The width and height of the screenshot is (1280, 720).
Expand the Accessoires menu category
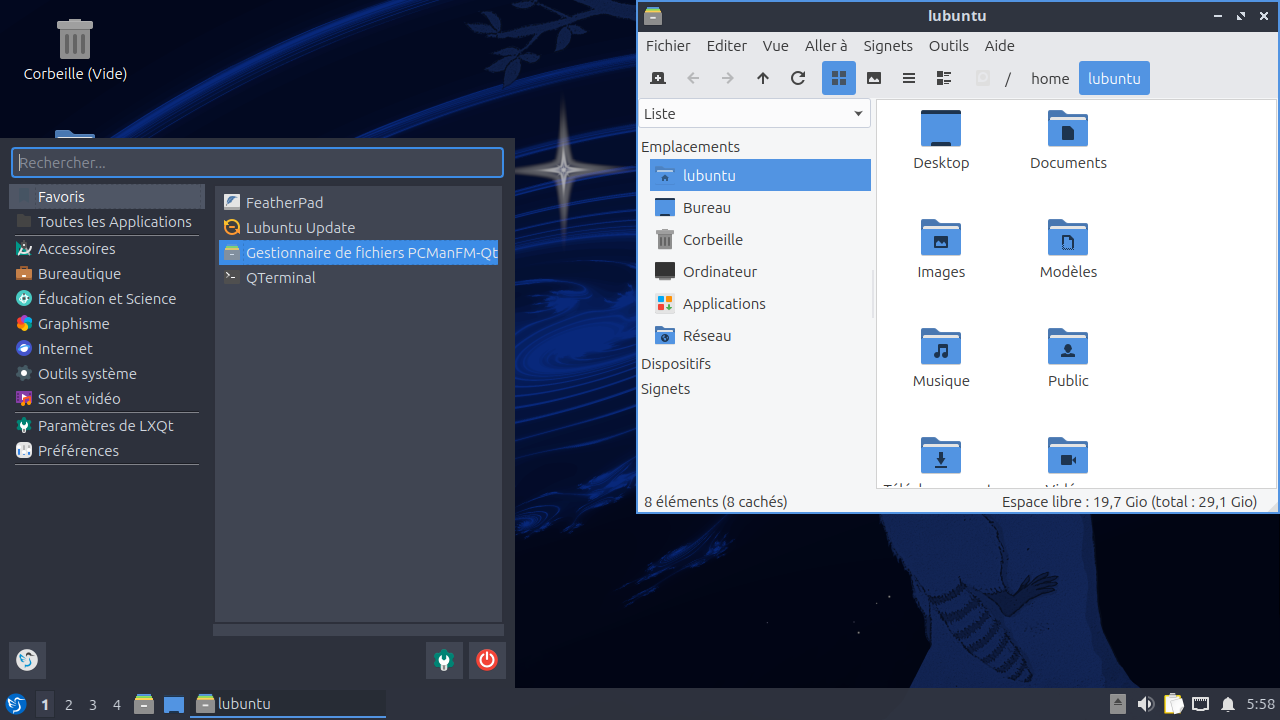[76, 249]
